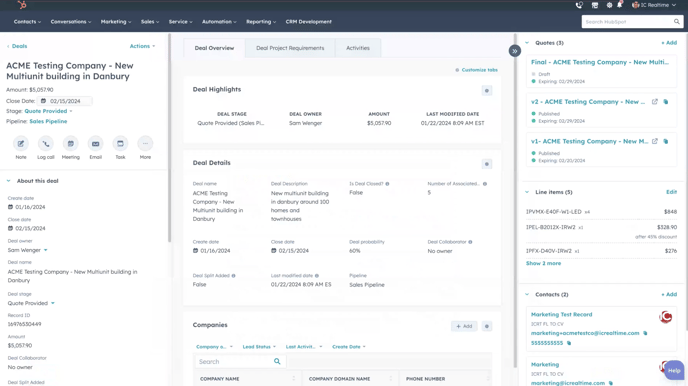The width and height of the screenshot is (688, 386).
Task: Open calendar picker for top Close Date
Action: [43, 101]
